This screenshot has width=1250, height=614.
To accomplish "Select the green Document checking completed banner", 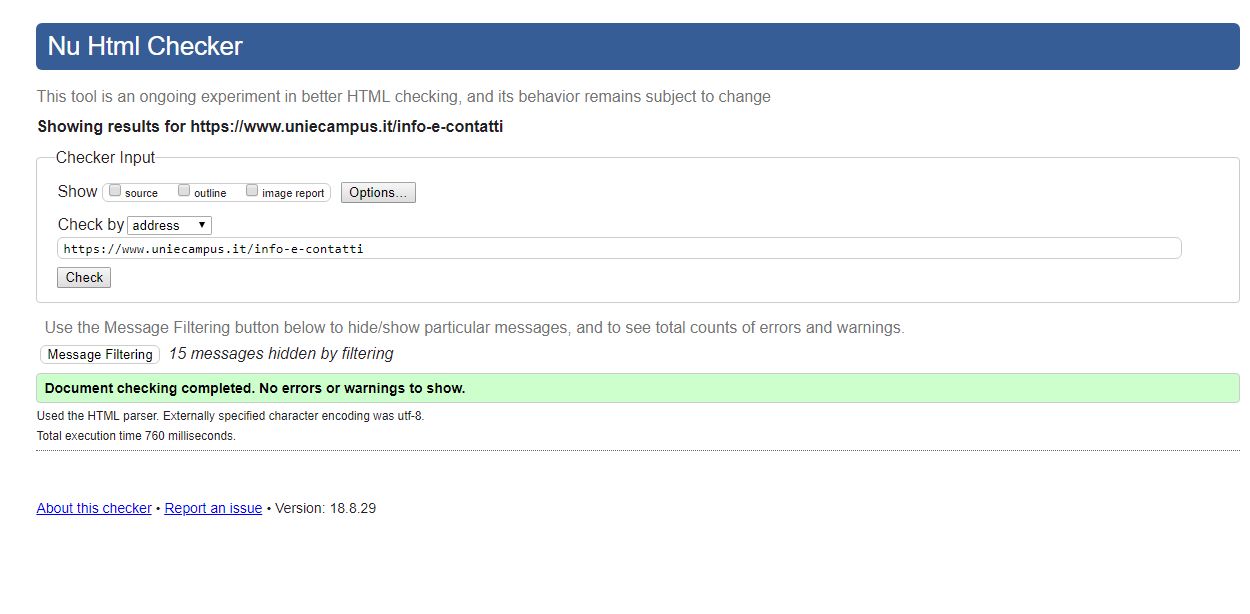I will [x=637, y=389].
